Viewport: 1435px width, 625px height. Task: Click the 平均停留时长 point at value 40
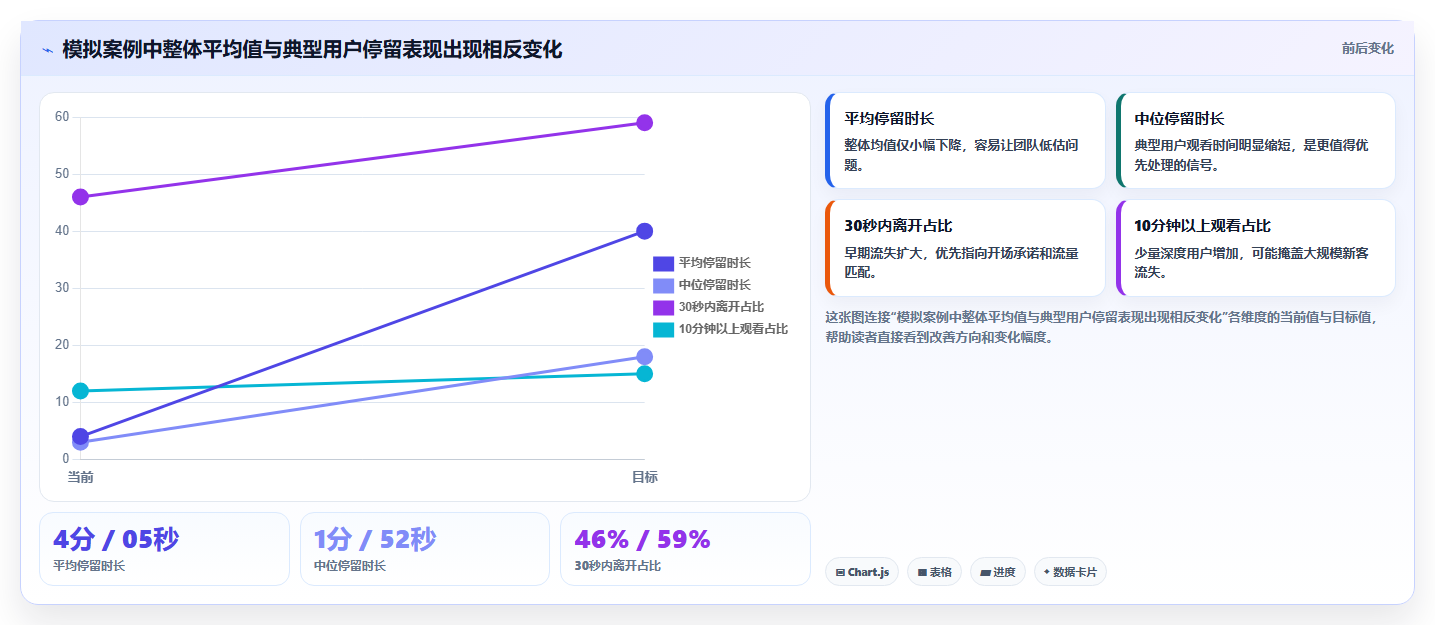point(645,231)
